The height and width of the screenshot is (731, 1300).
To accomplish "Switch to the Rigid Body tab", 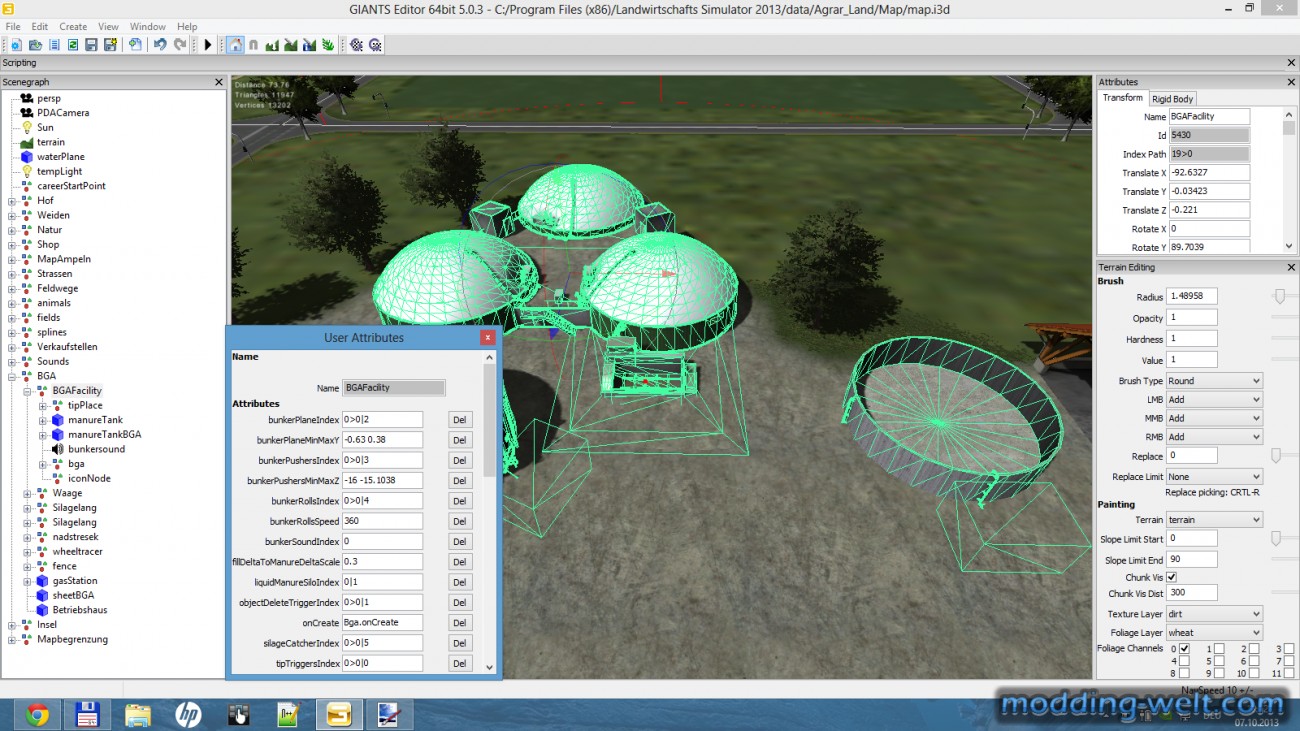I will click(1172, 99).
